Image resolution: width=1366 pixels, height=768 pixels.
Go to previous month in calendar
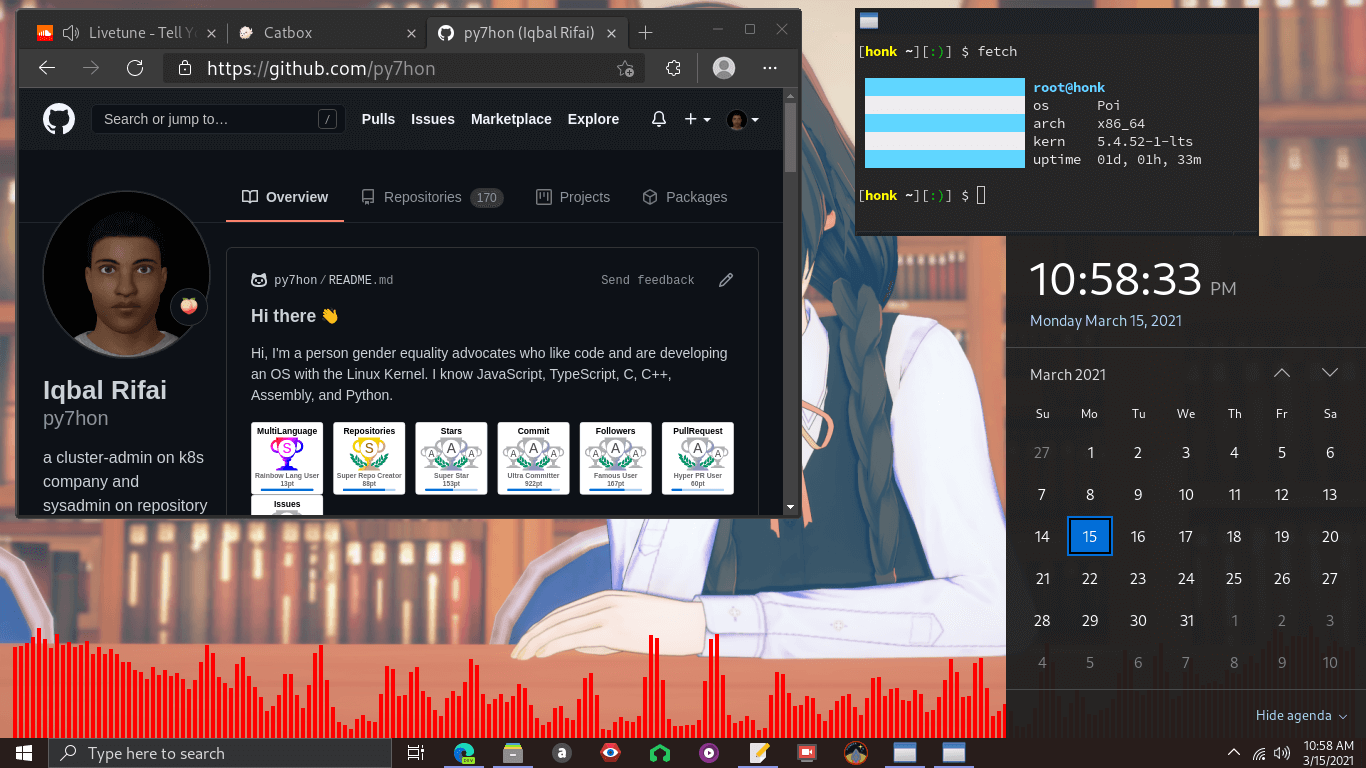tap(1282, 373)
